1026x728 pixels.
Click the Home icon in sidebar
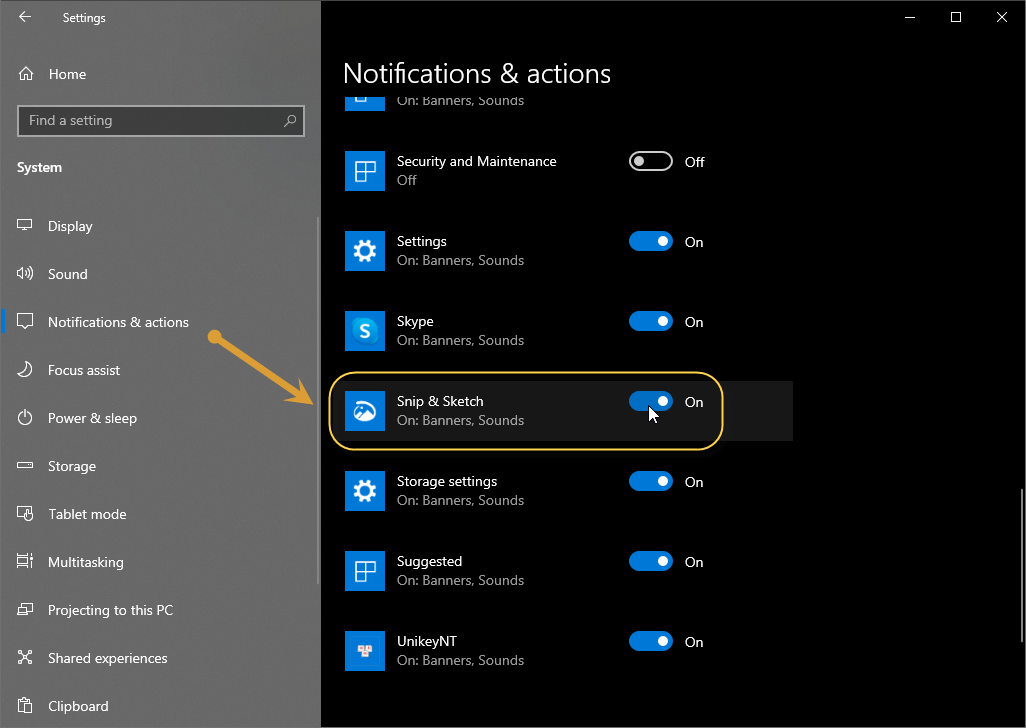pos(26,74)
